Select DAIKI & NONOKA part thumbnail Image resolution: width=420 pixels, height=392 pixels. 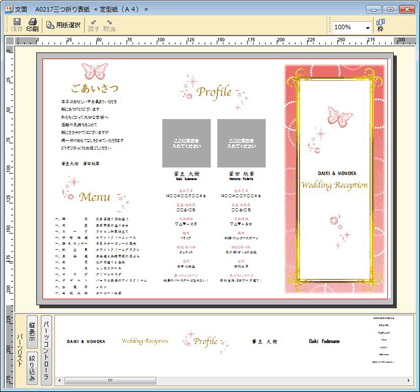tap(86, 341)
